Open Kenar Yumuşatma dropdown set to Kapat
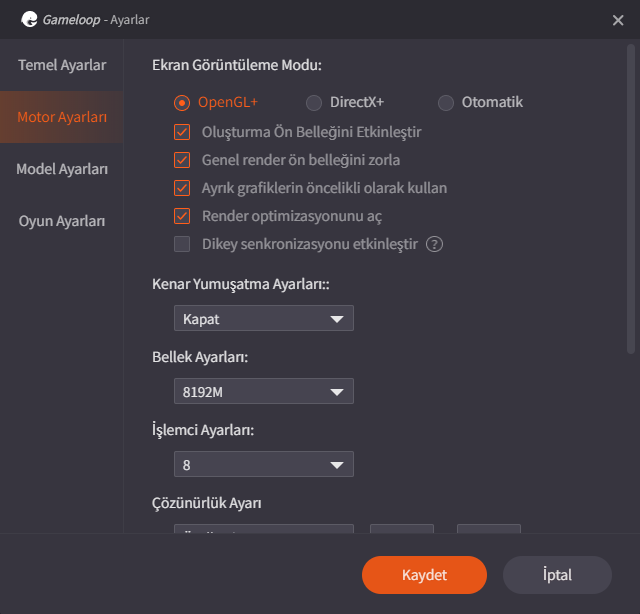Screen dimensions: 640x614 pyautogui.click(x=263, y=319)
